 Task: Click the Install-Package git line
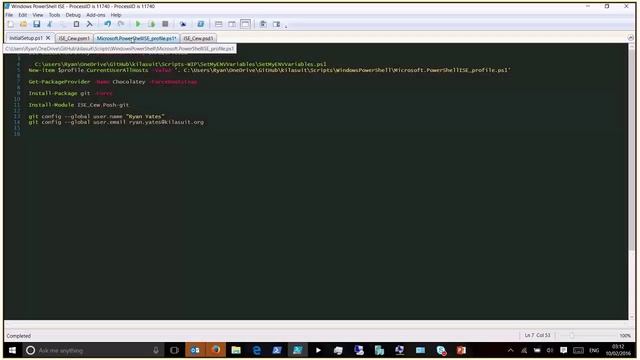[x=70, y=93]
